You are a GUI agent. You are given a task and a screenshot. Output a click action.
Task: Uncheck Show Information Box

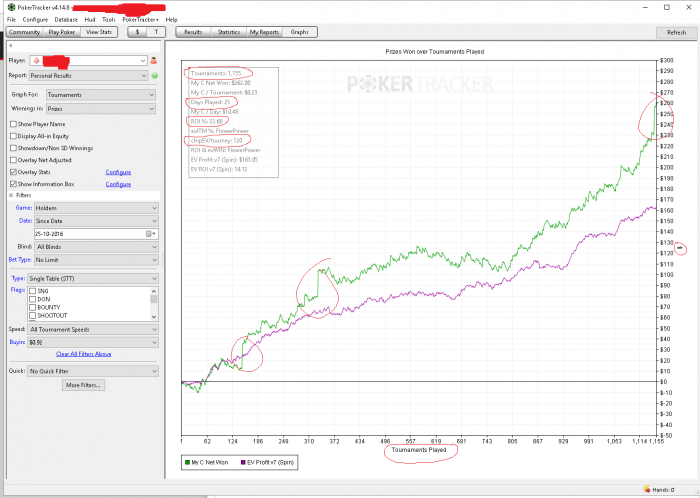pyautogui.click(x=13, y=184)
